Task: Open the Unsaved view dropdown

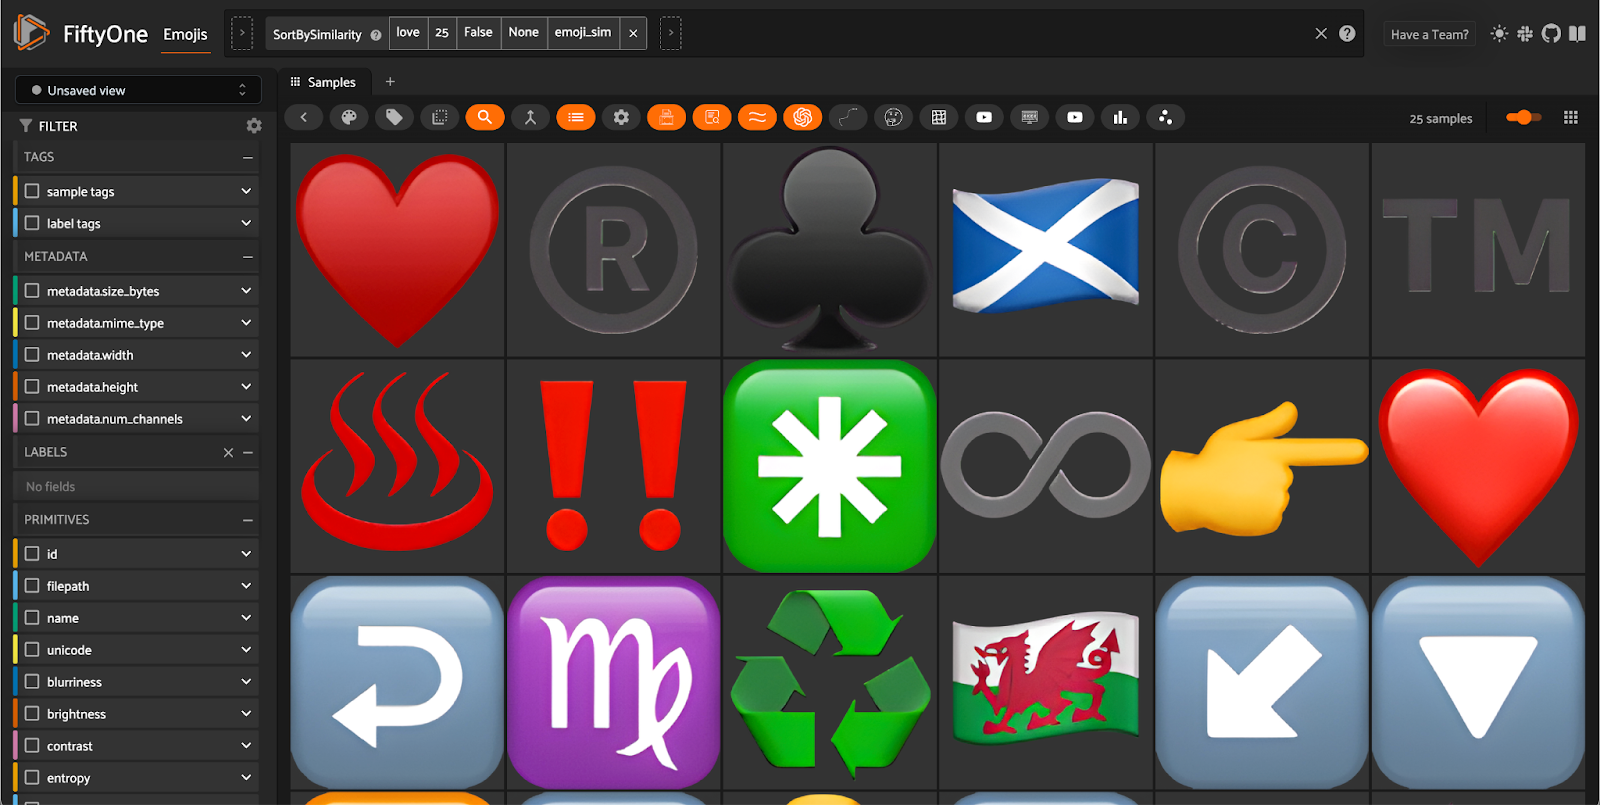Action: [x=138, y=90]
